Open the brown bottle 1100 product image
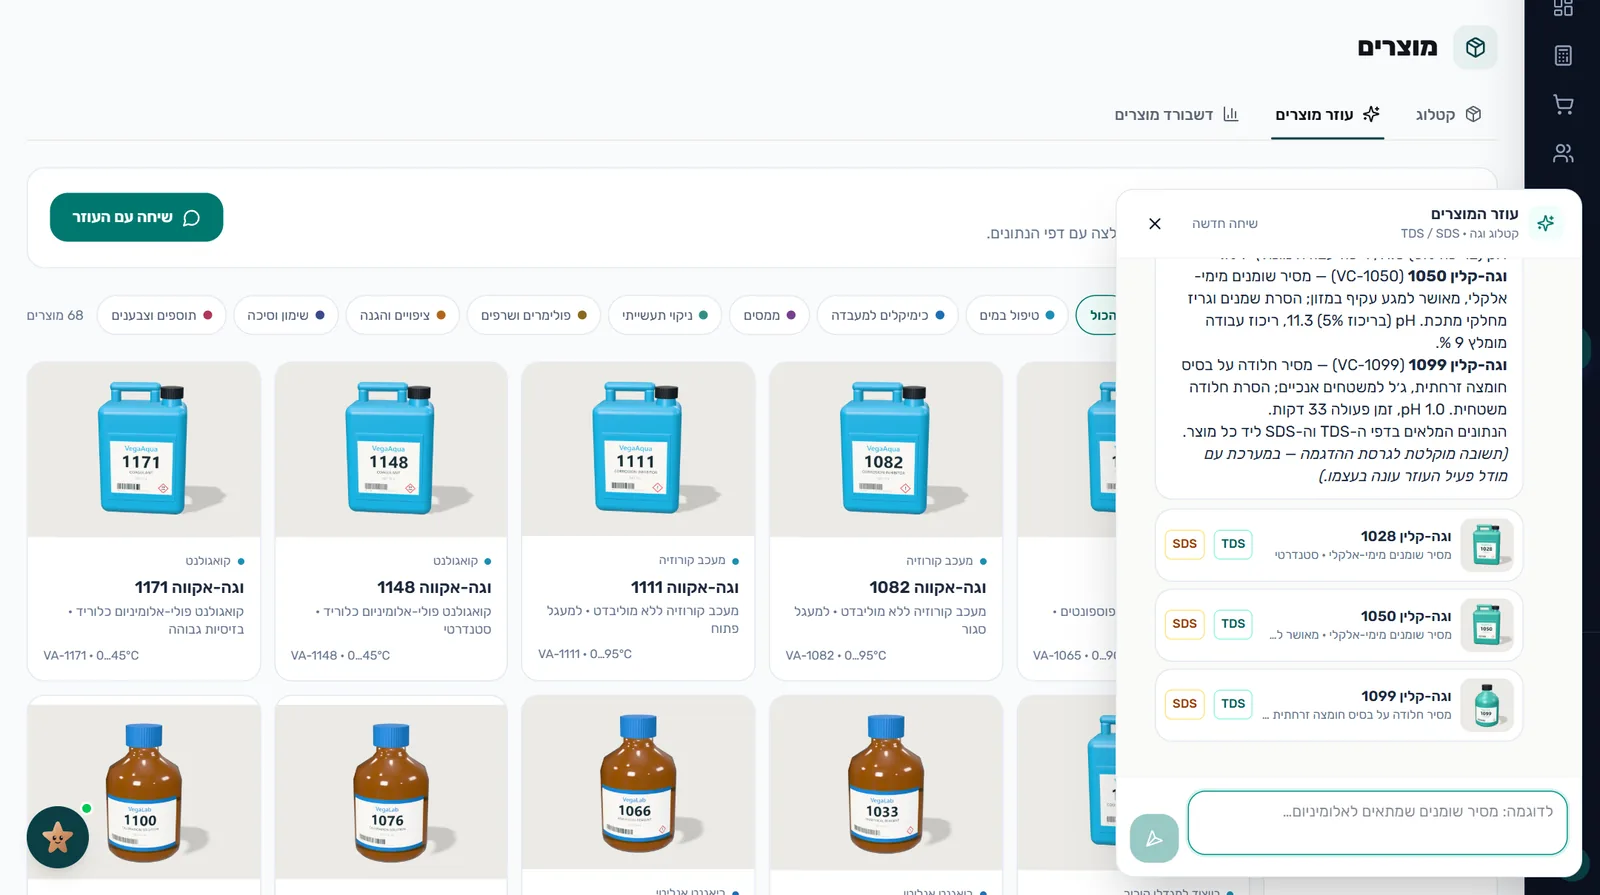 tap(144, 791)
